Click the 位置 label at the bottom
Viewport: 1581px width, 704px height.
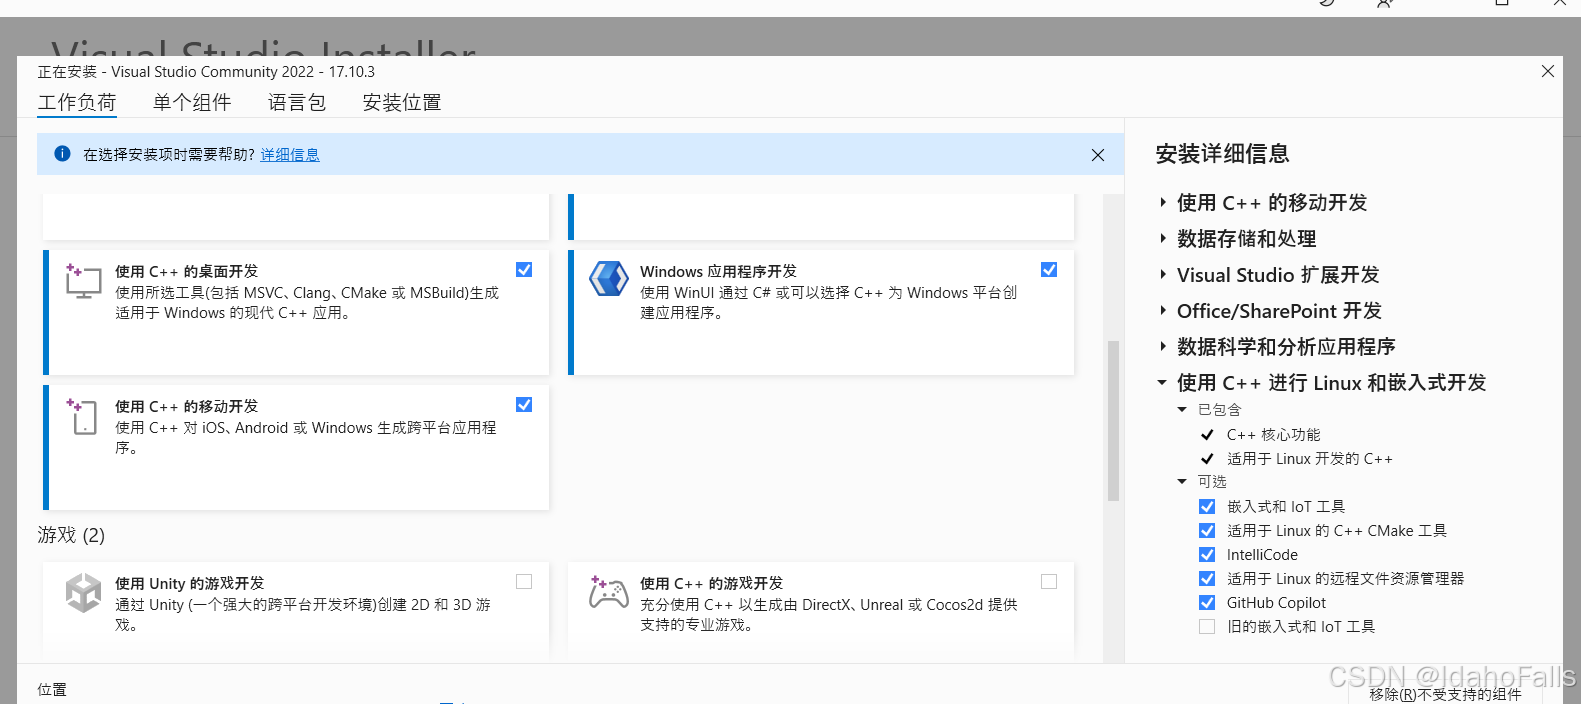[52, 690]
